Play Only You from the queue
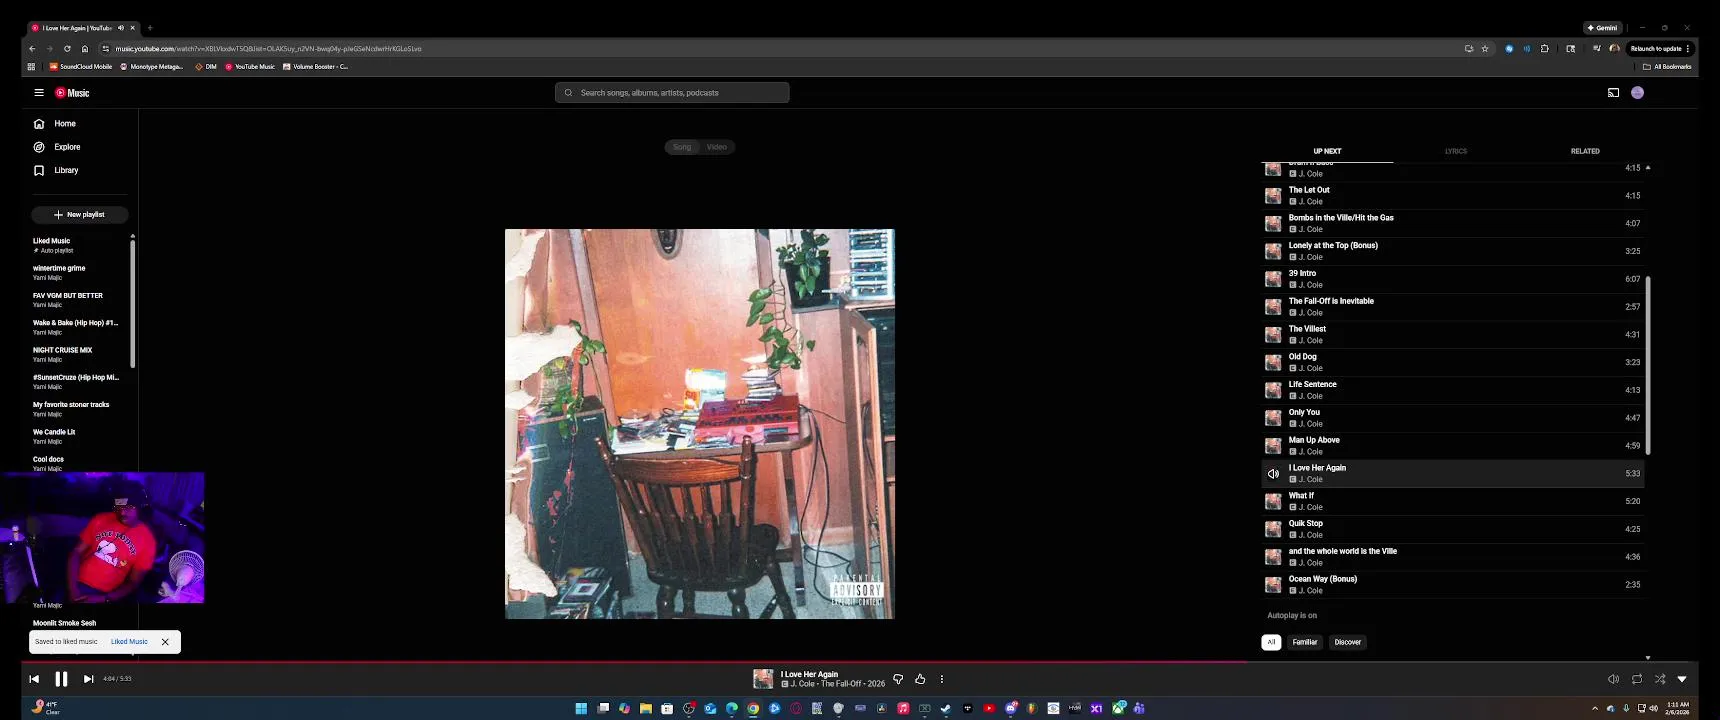Image resolution: width=1720 pixels, height=720 pixels. (x=1452, y=418)
